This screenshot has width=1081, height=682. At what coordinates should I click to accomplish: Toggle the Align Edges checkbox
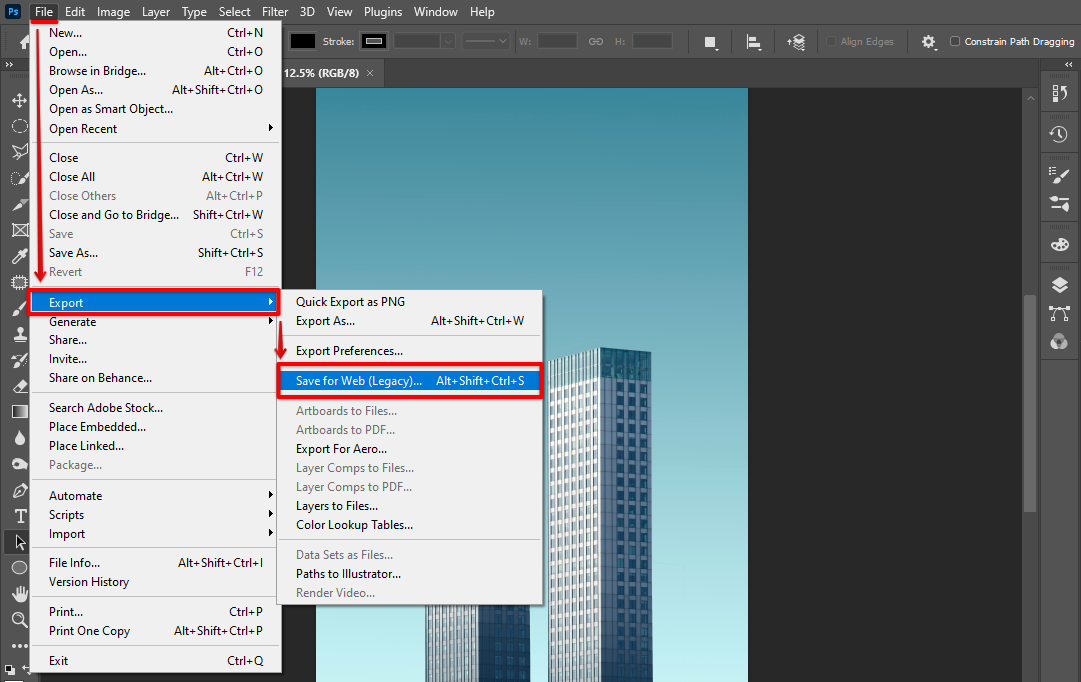832,41
